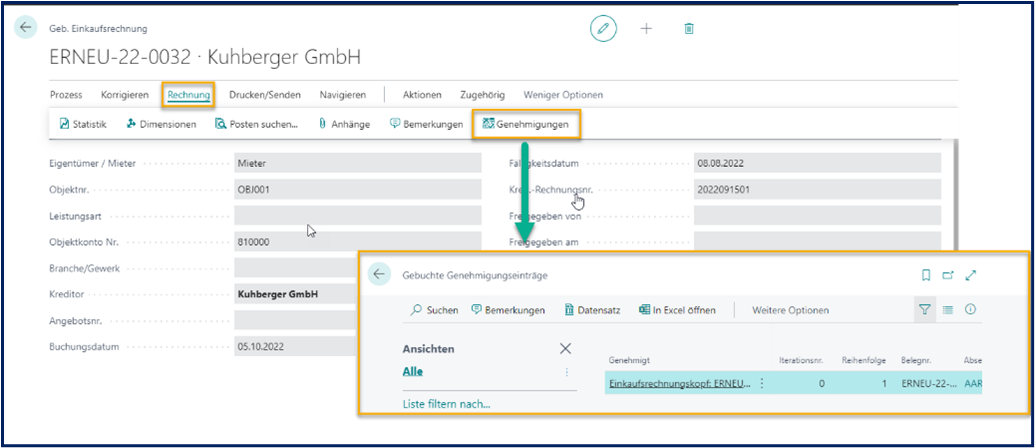Click the plus icon to create new
This screenshot has width=1035, height=448.
[646, 28]
